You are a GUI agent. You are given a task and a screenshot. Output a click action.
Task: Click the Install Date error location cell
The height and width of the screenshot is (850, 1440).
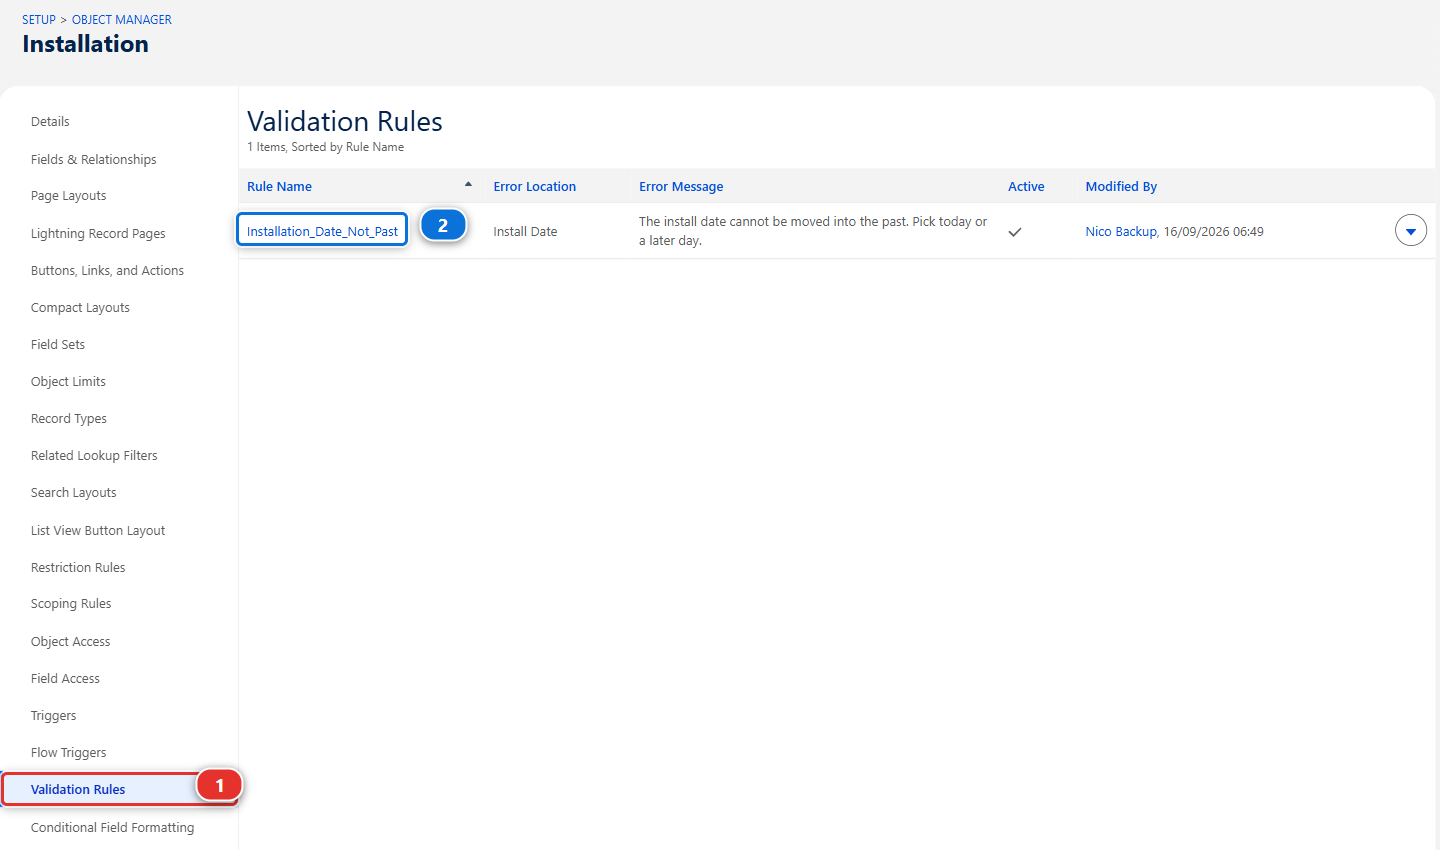[x=525, y=231]
